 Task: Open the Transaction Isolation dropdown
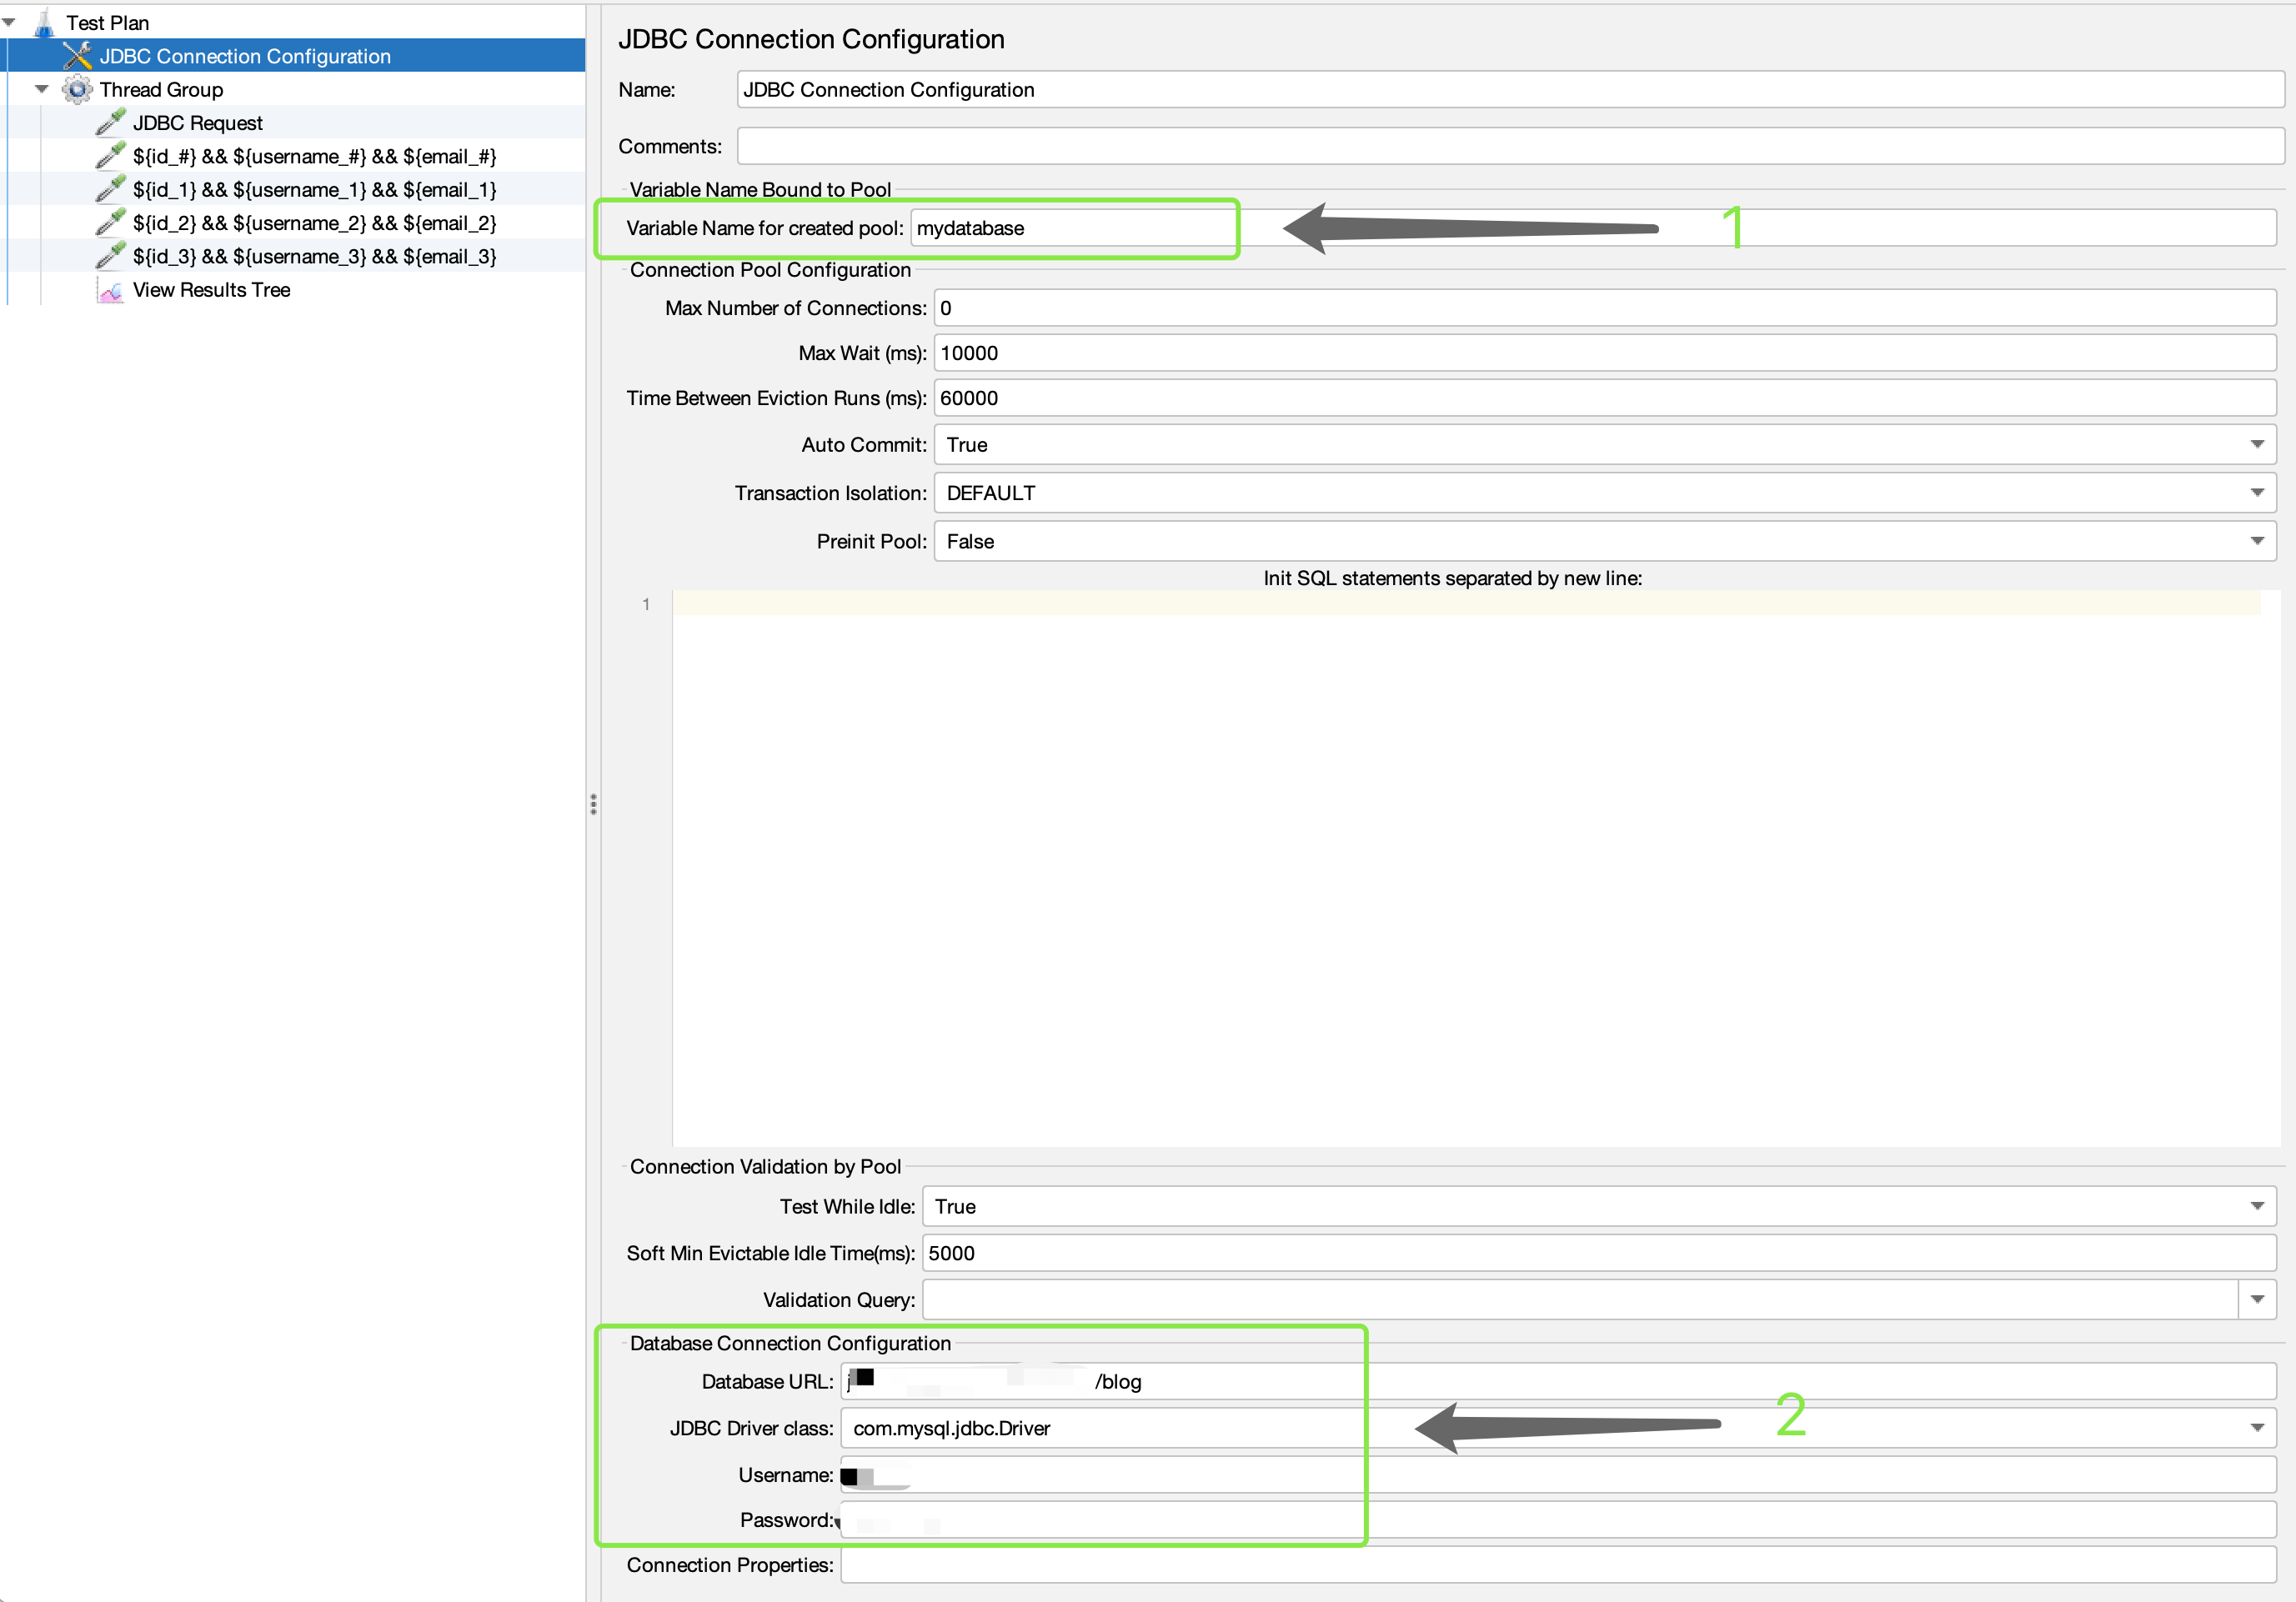pyautogui.click(x=2256, y=493)
